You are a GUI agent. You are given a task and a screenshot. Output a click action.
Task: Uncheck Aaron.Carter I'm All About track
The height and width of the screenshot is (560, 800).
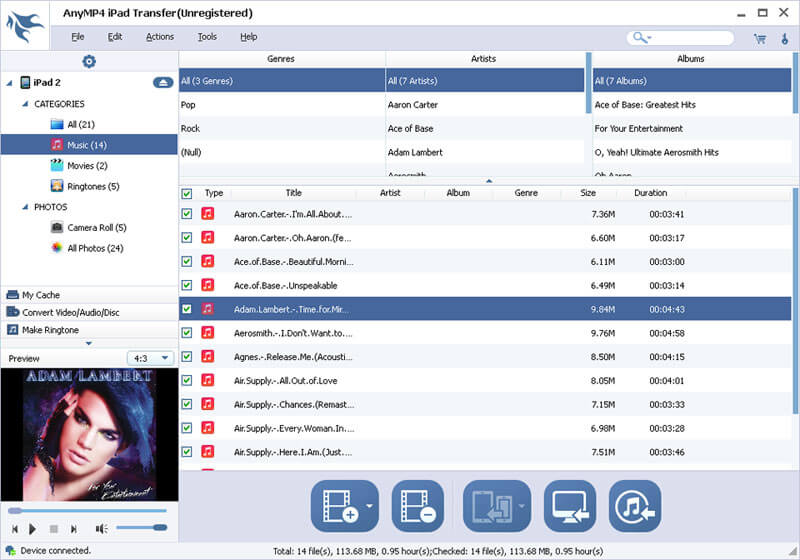[187, 214]
